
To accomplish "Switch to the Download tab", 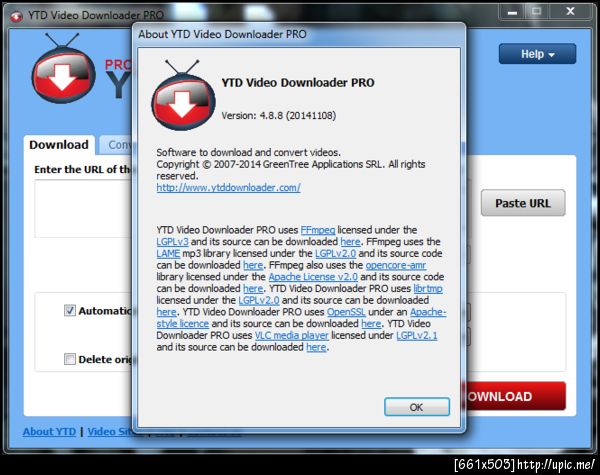I will (59, 145).
